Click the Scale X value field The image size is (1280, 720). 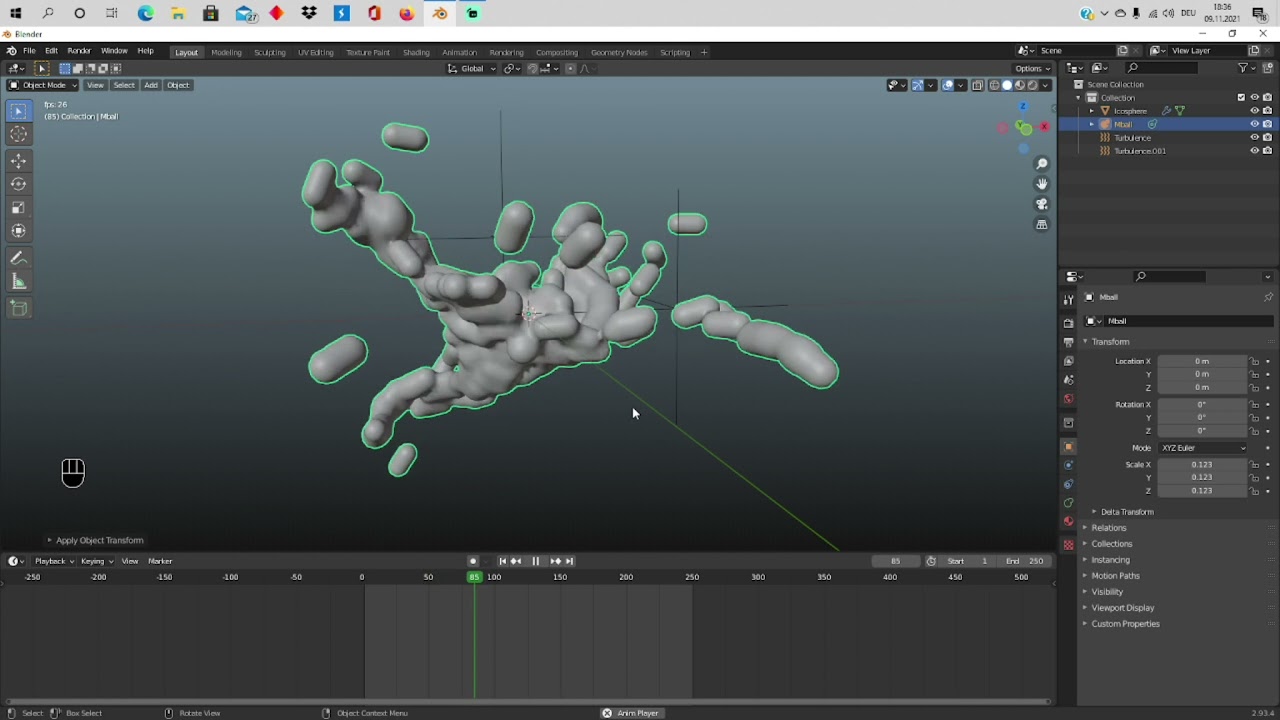coord(1203,465)
